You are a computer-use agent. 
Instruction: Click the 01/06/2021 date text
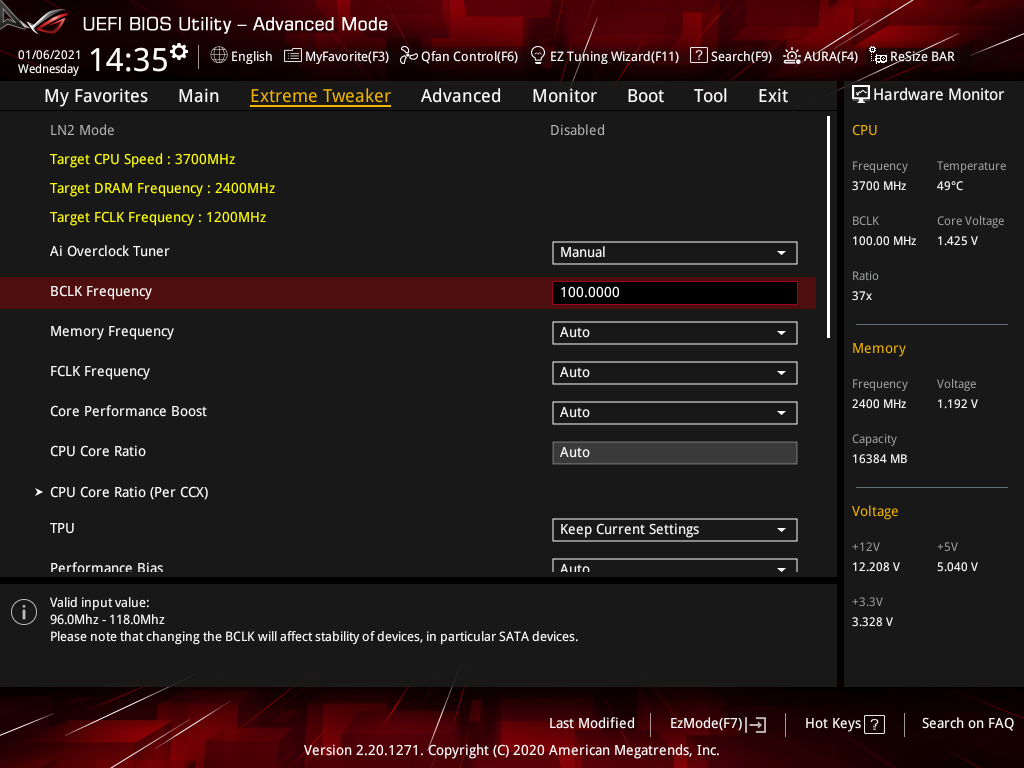(x=49, y=55)
